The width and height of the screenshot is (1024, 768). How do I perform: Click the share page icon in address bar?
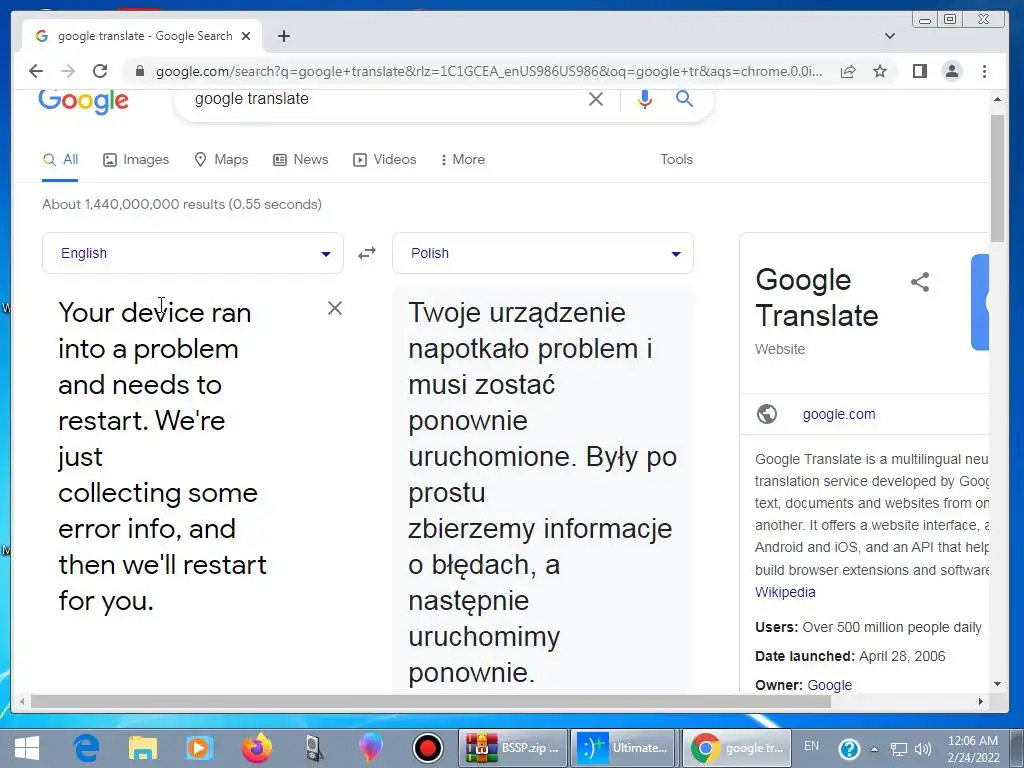(848, 71)
